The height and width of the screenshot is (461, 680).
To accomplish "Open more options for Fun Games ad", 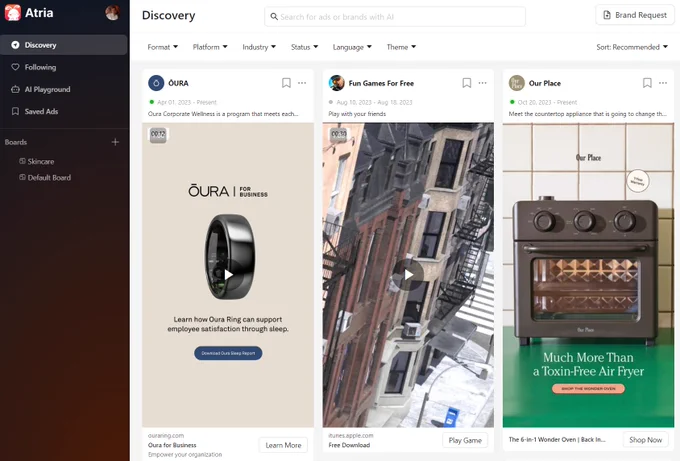I will click(482, 82).
